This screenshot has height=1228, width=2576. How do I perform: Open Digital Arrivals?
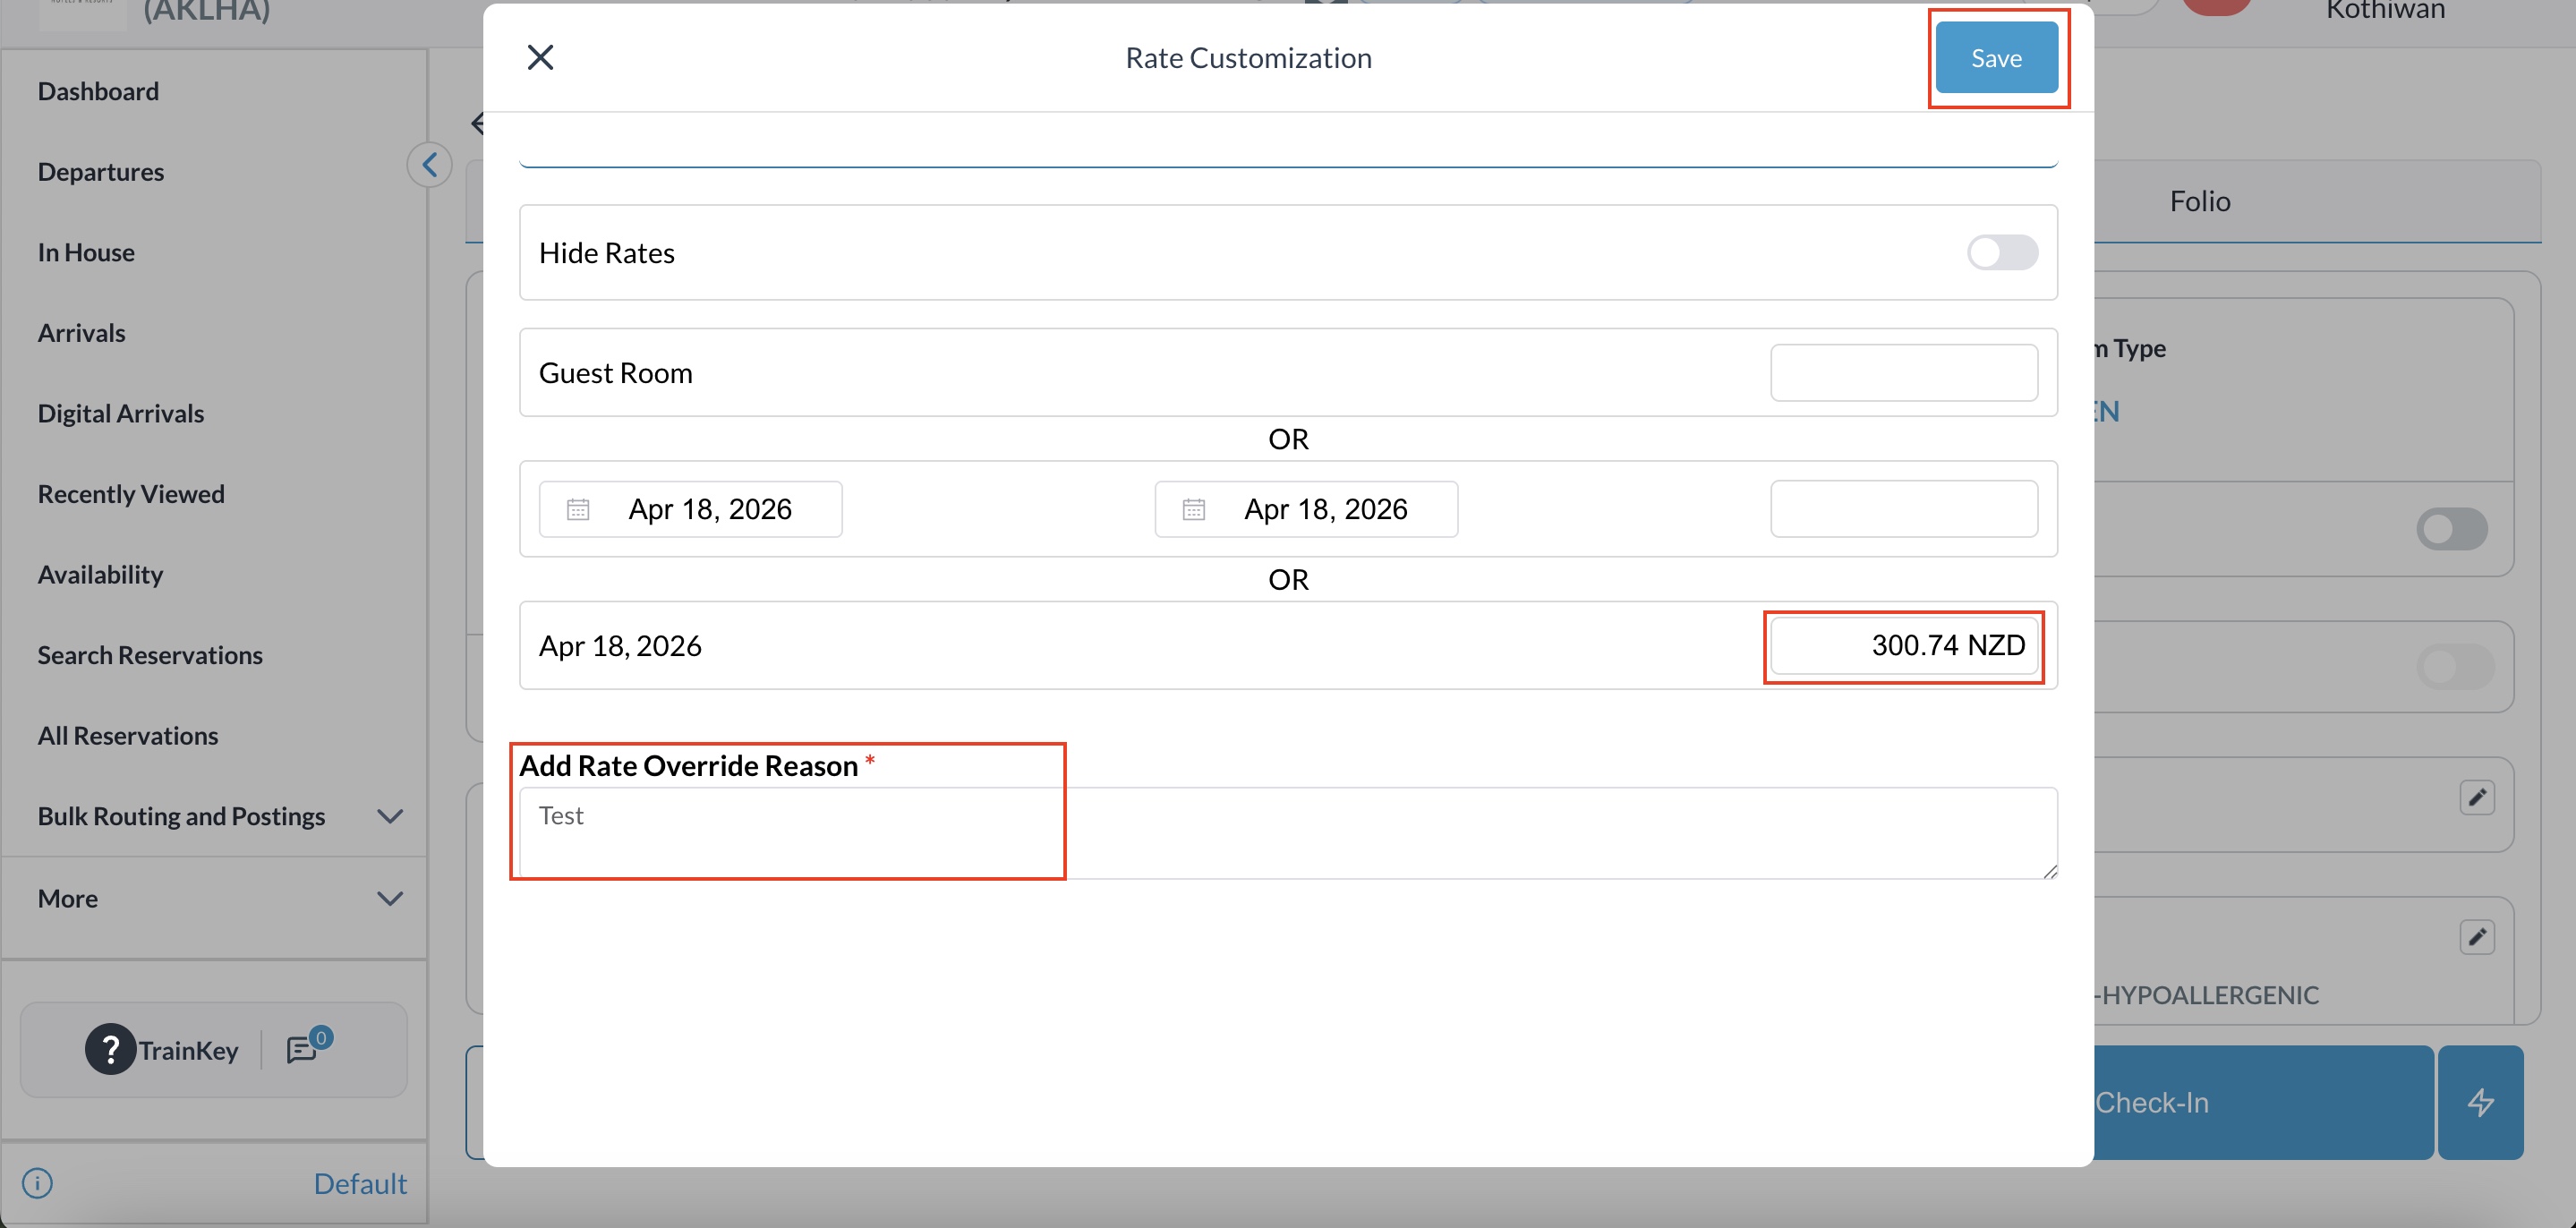tap(121, 413)
